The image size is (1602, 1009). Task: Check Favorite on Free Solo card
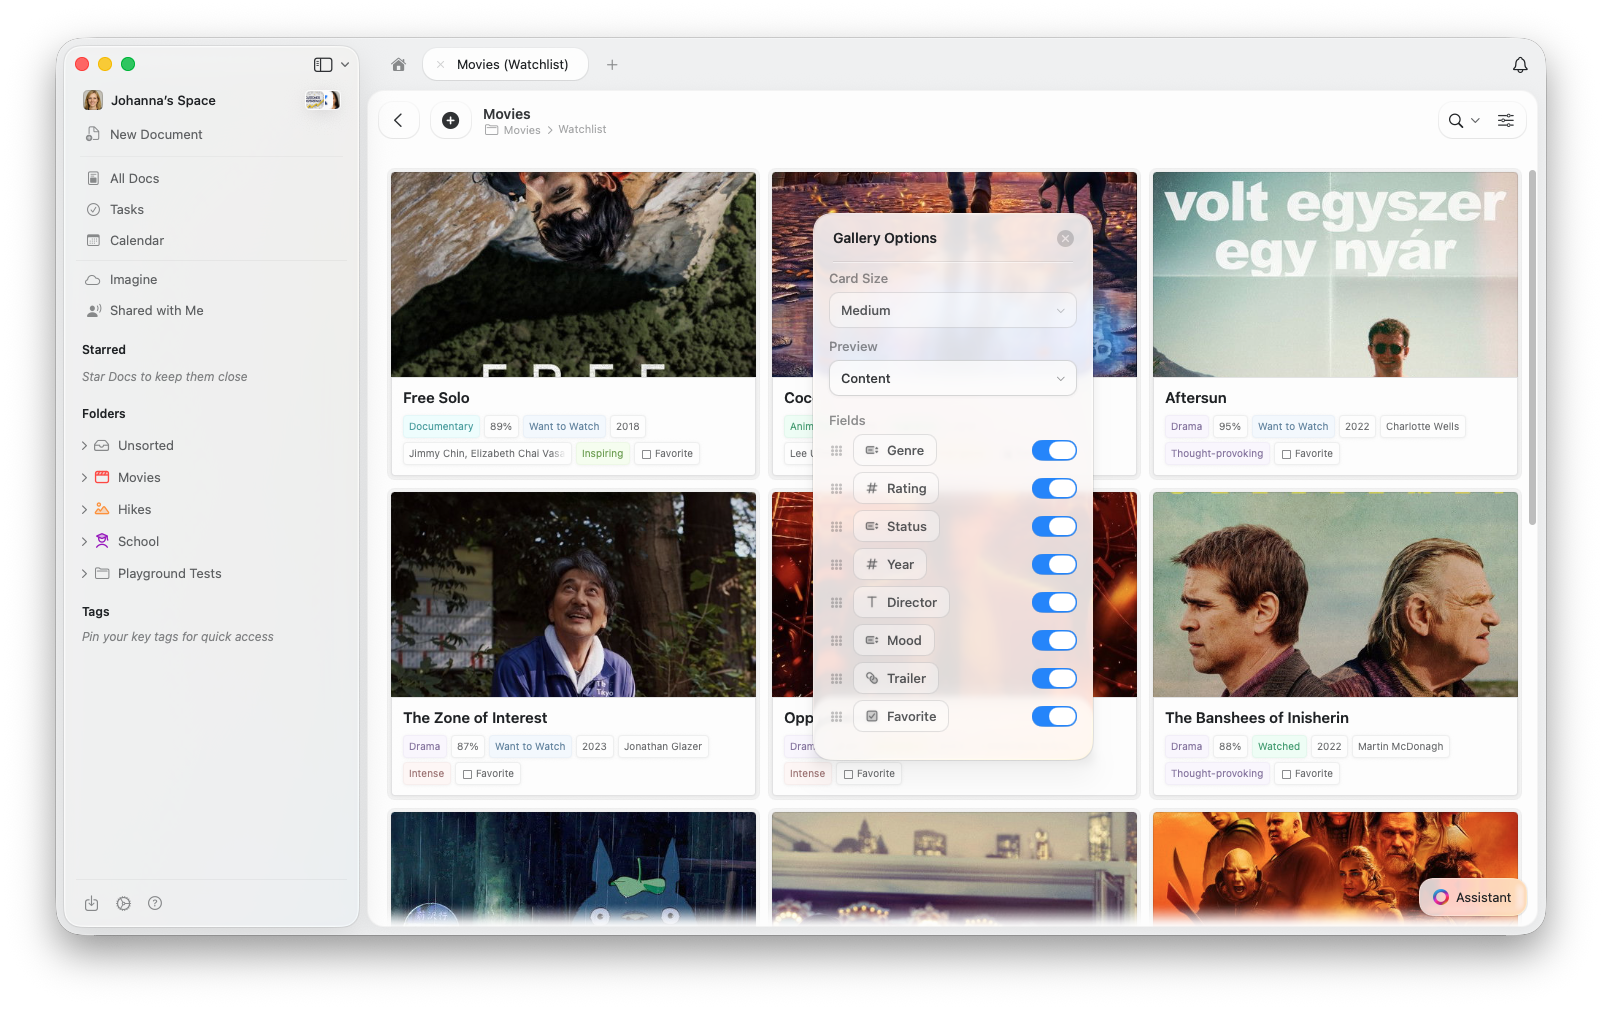(x=646, y=454)
